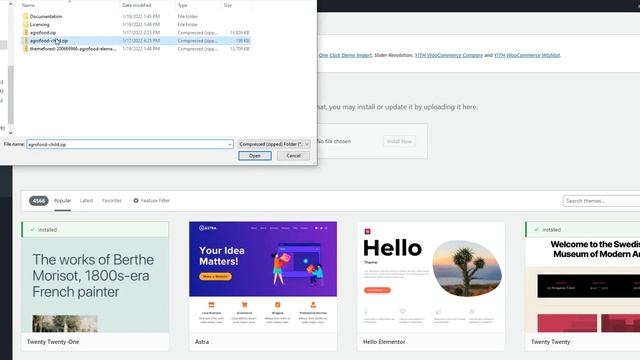Image resolution: width=640 pixels, height=360 pixels.
Task: Click the agrofood.zip archive icon
Action: coord(25,33)
